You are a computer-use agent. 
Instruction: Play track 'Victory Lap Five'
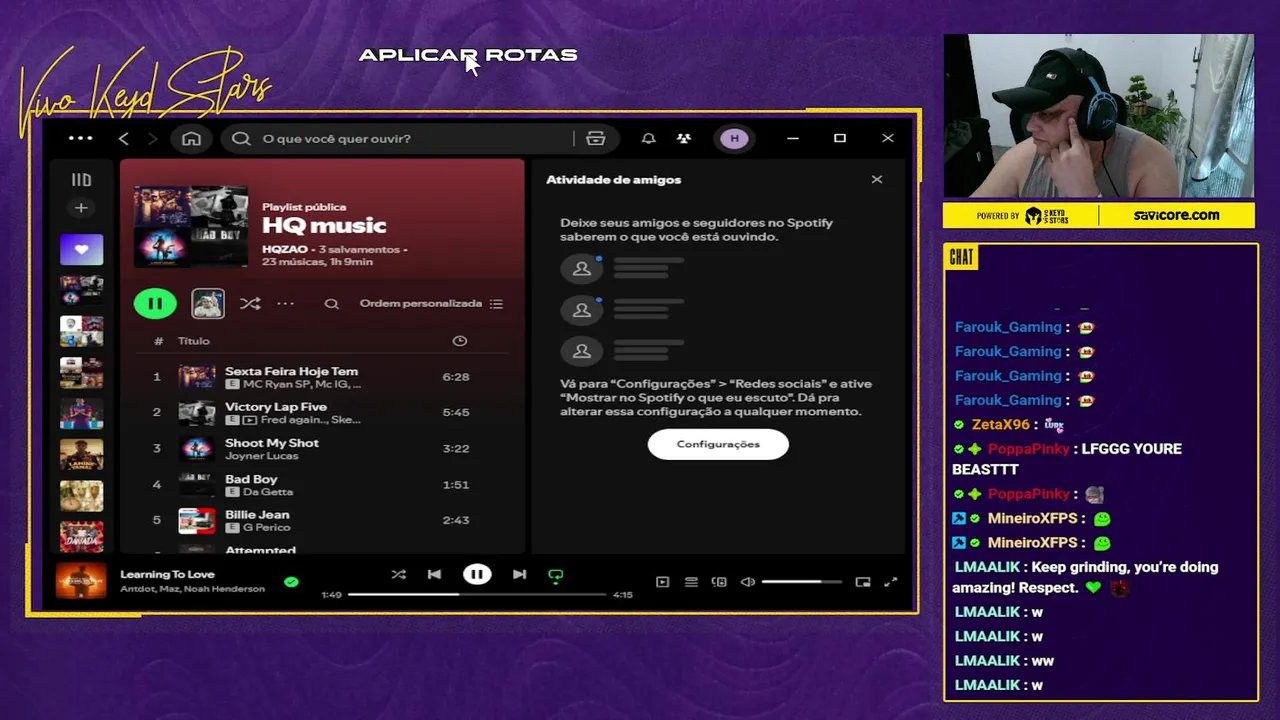[x=276, y=407]
